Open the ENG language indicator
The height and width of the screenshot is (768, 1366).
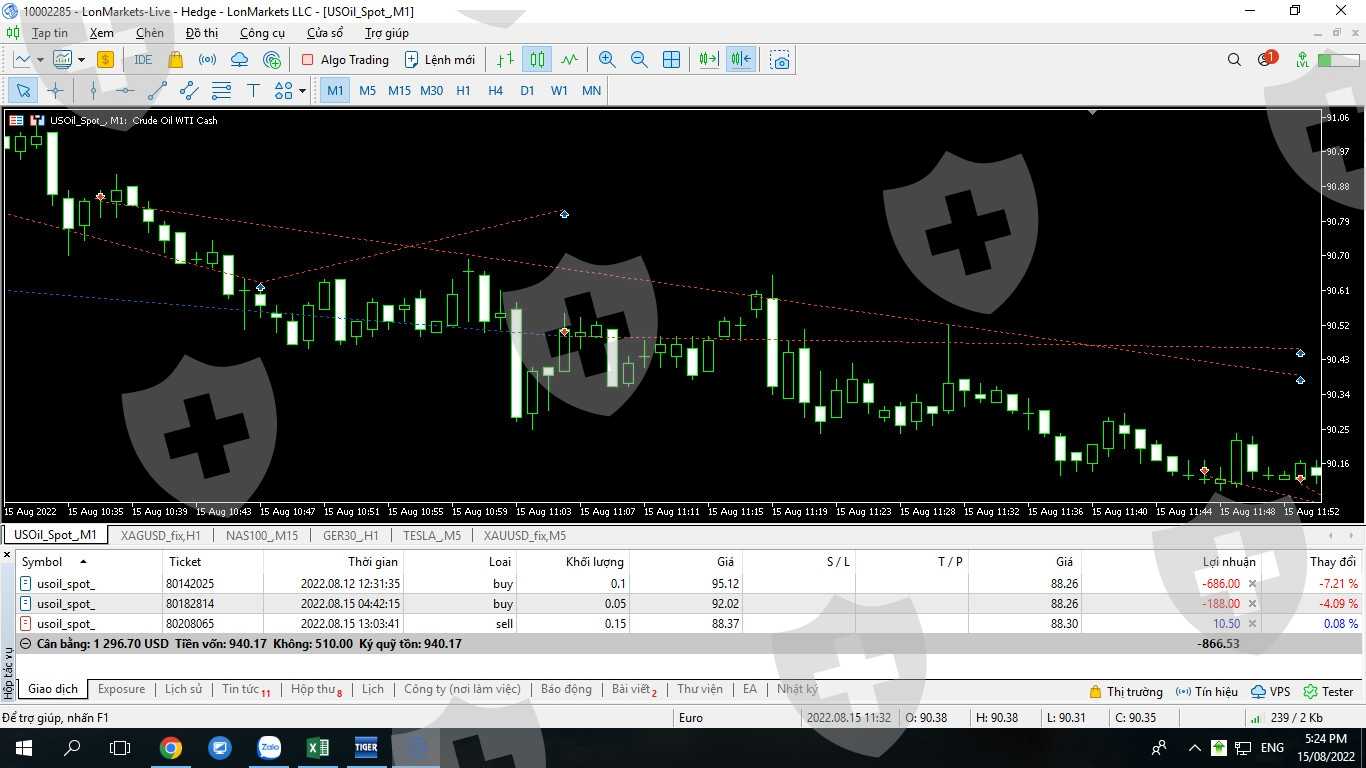[1272, 748]
